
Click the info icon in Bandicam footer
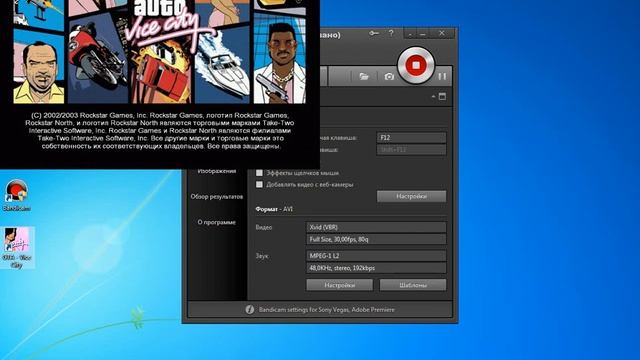click(x=250, y=310)
